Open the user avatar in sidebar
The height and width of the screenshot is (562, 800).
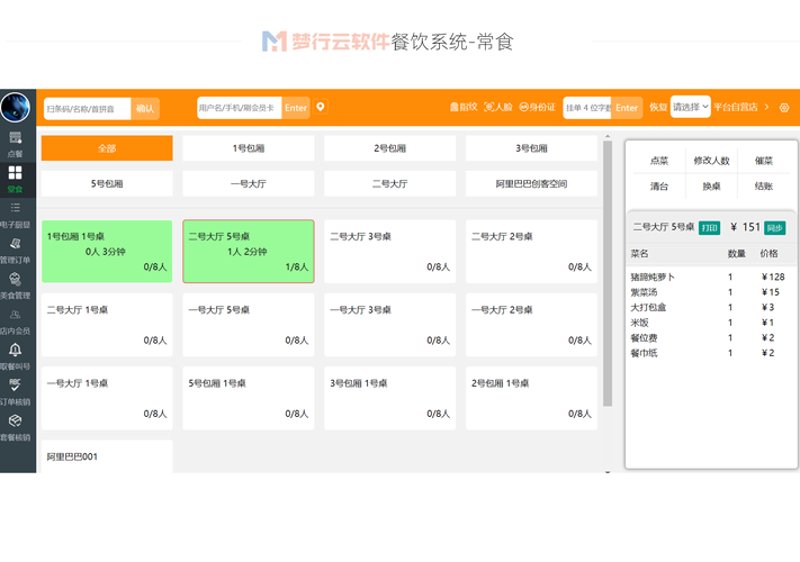pyautogui.click(x=15, y=107)
